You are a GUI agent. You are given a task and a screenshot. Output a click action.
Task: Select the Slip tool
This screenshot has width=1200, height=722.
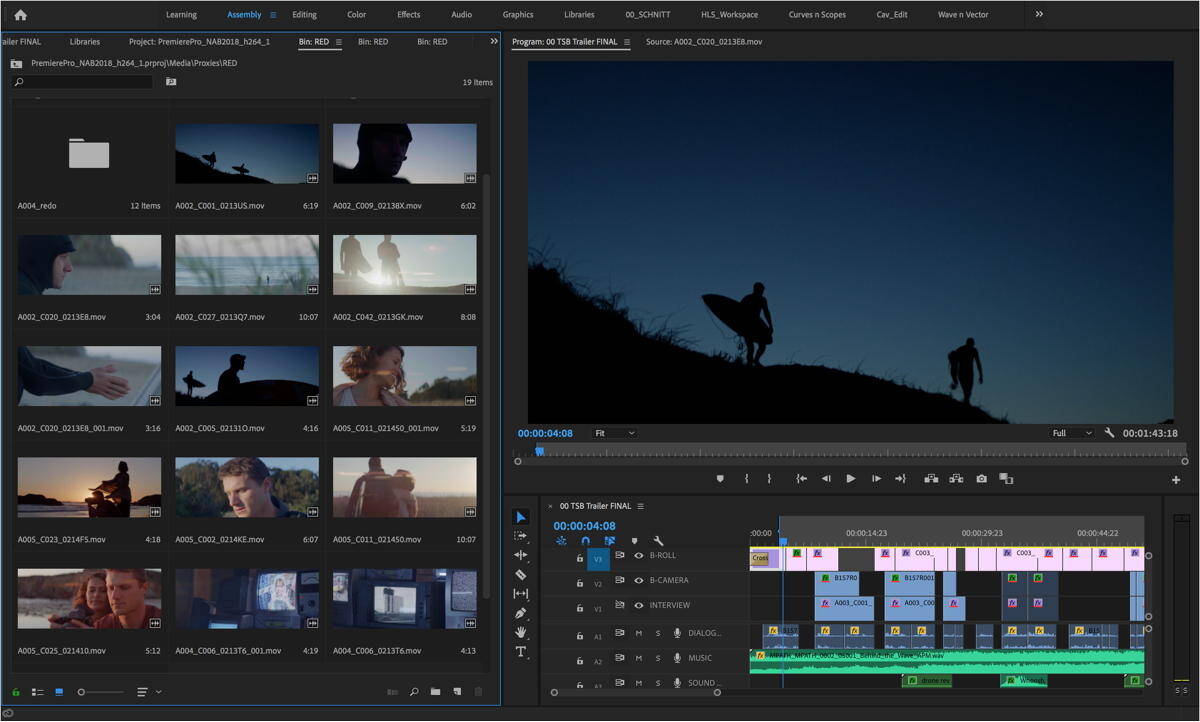pos(521,594)
